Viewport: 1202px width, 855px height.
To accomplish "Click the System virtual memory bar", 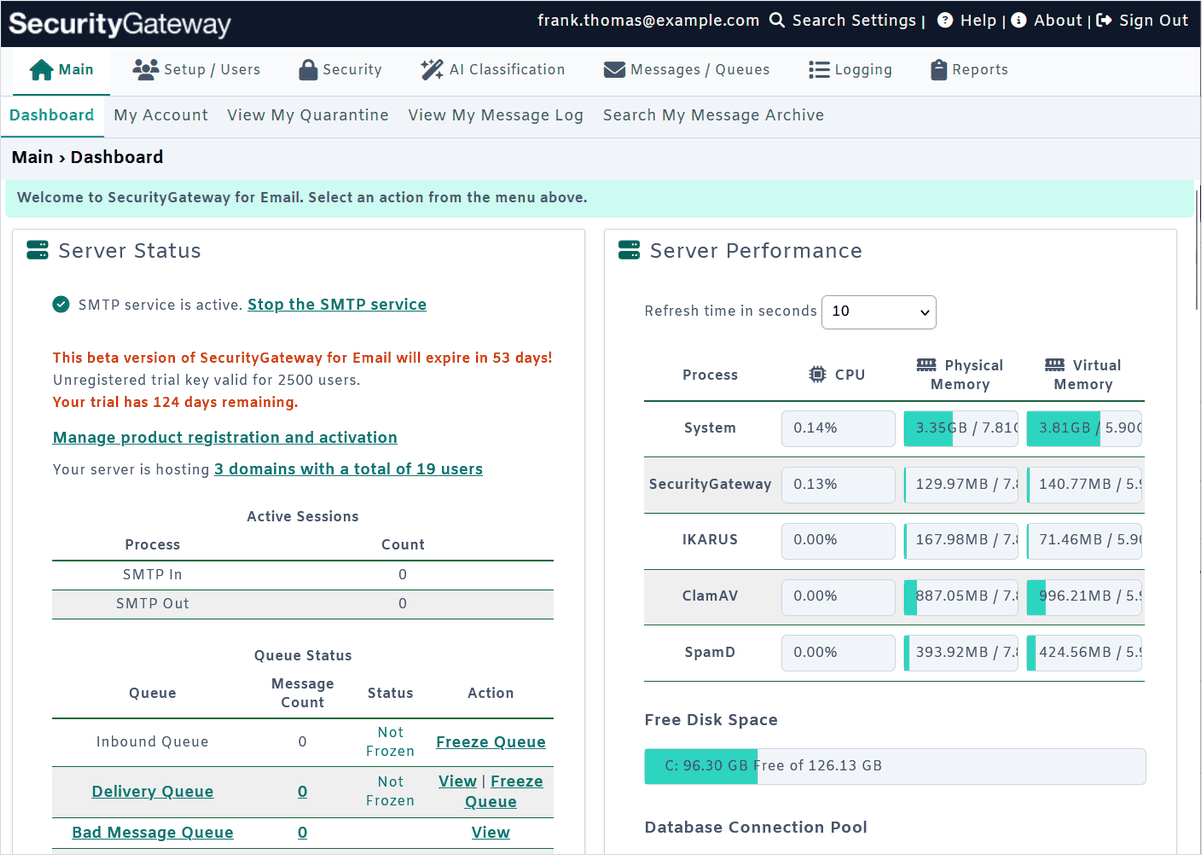I will (1084, 428).
